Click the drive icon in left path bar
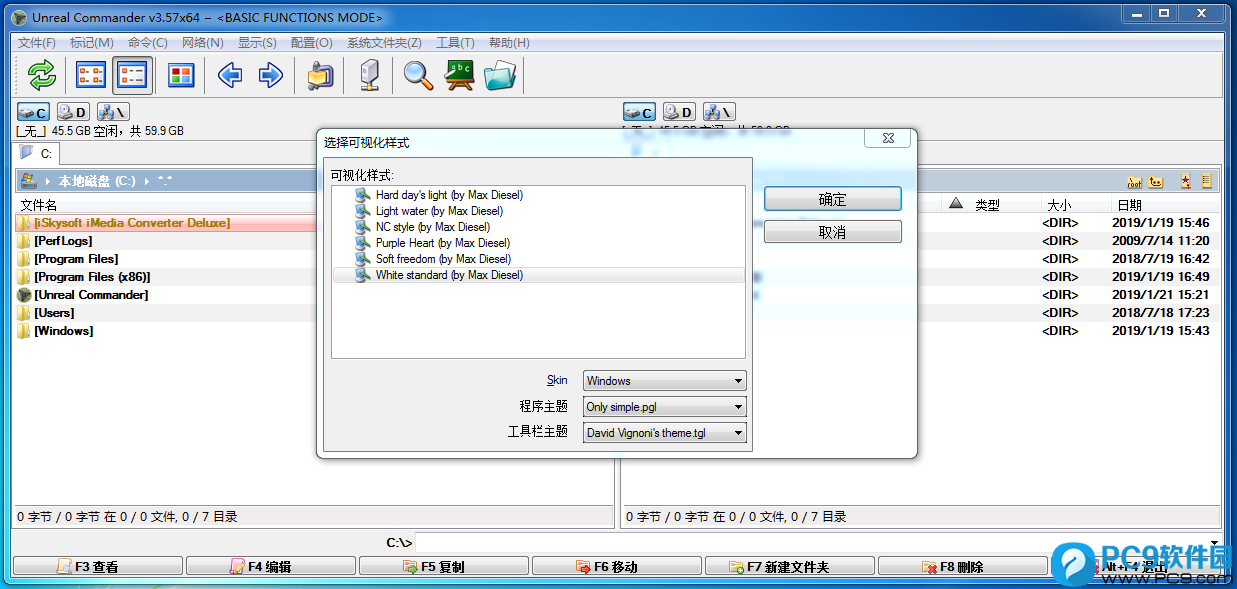The width and height of the screenshot is (1237, 589). 28,181
